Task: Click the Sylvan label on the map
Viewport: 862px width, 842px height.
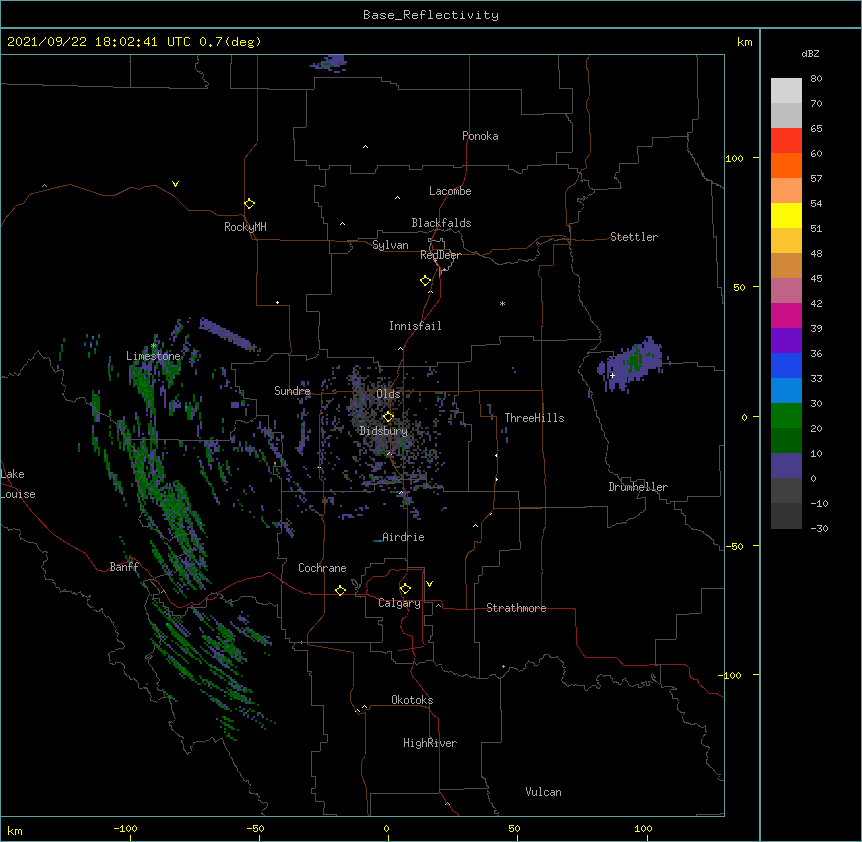Action: tap(390, 245)
